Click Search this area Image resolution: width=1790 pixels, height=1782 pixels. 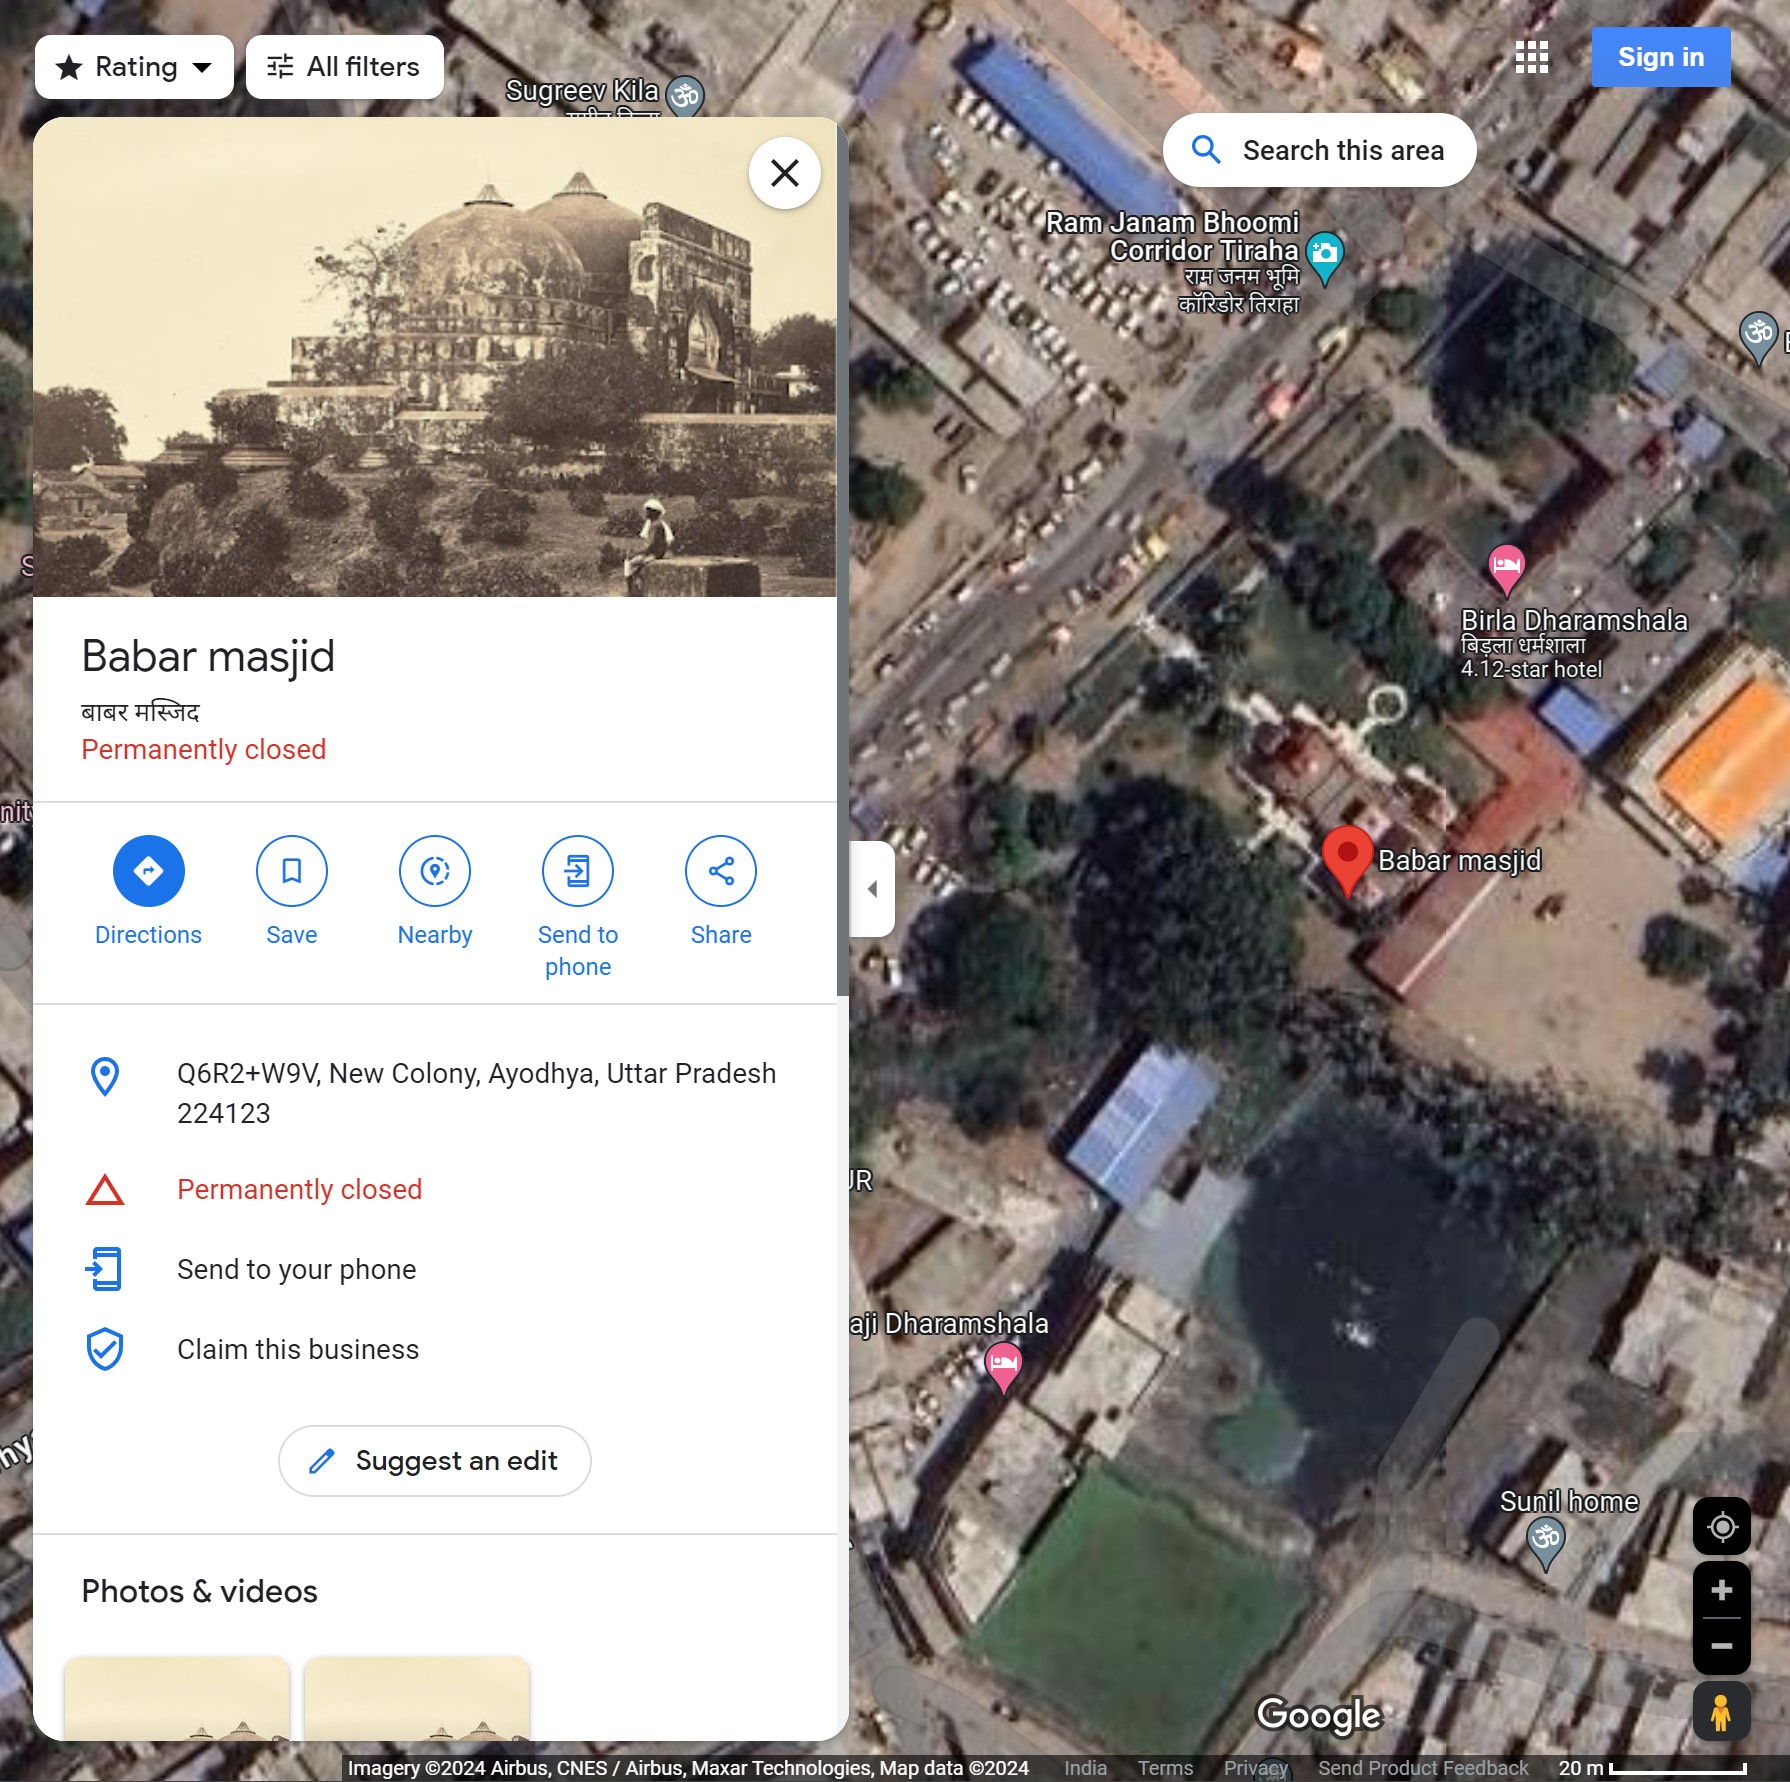click(1319, 150)
